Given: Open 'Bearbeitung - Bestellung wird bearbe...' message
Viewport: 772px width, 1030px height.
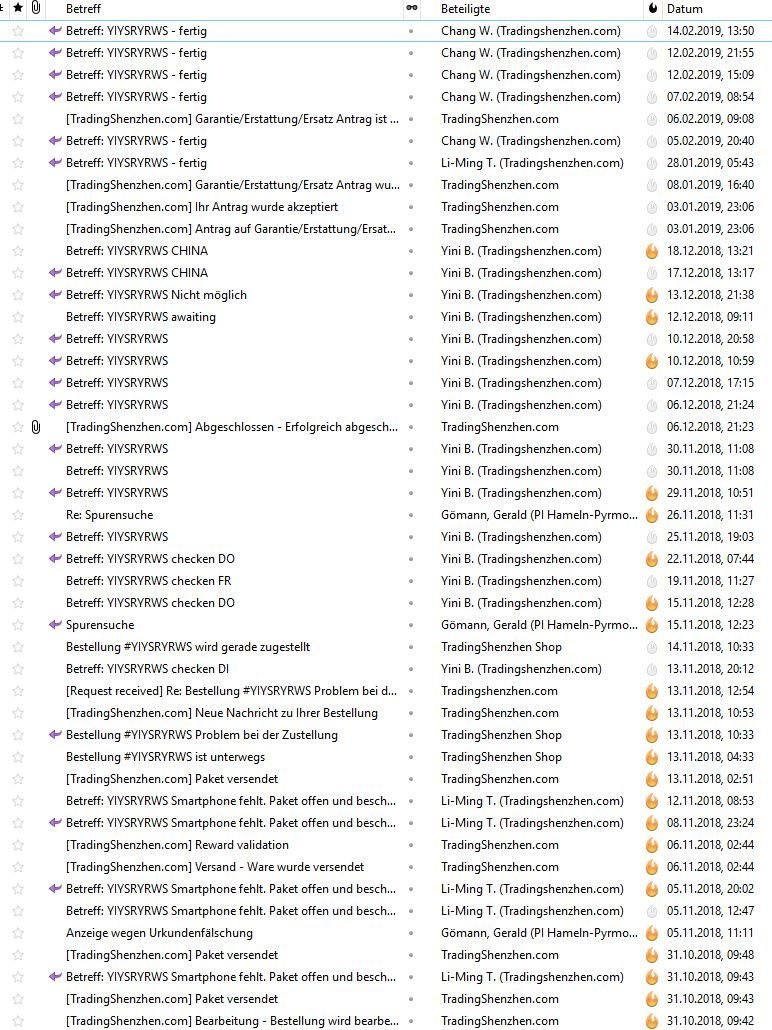Looking at the screenshot, I should [x=233, y=1021].
